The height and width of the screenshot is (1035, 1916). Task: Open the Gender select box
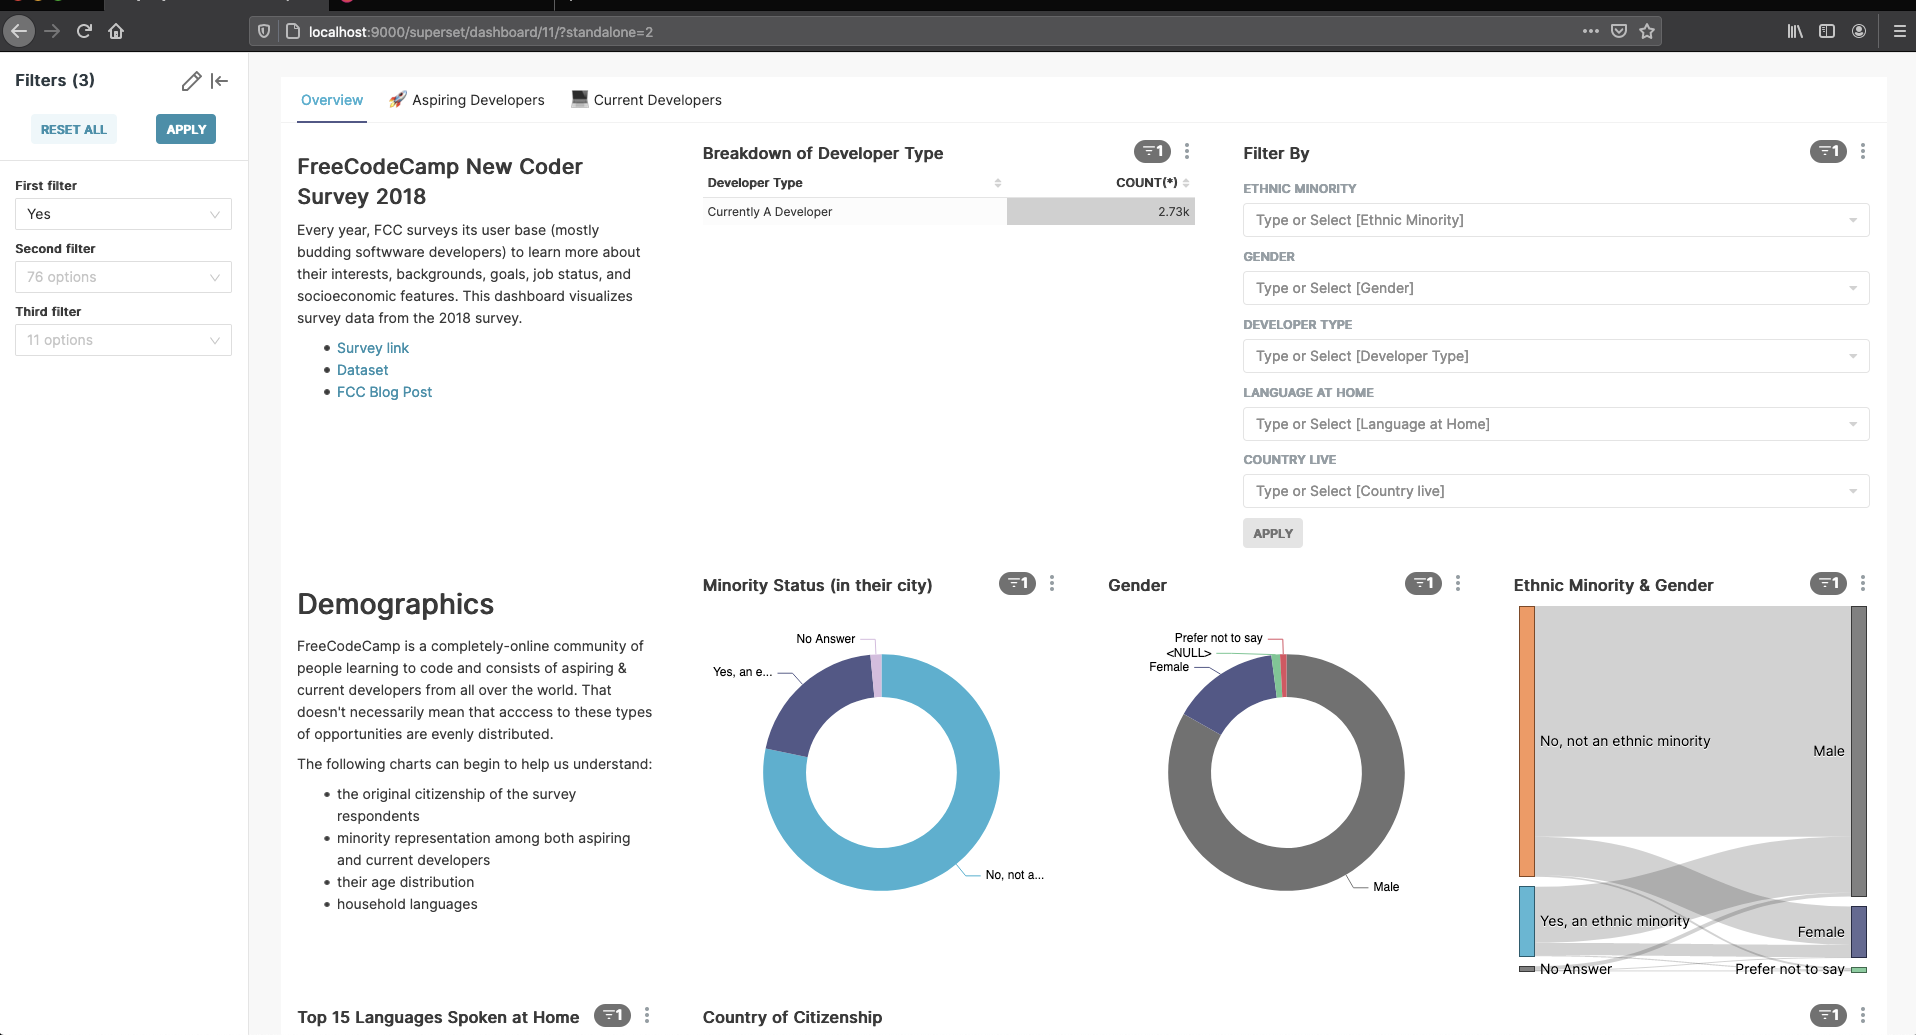[1556, 288]
